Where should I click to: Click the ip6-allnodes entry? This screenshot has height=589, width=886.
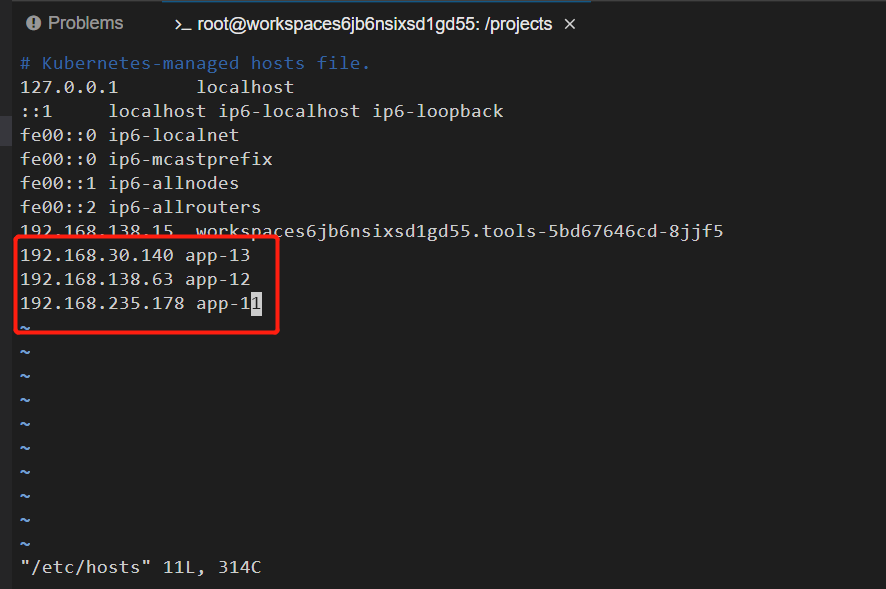[x=173, y=183]
